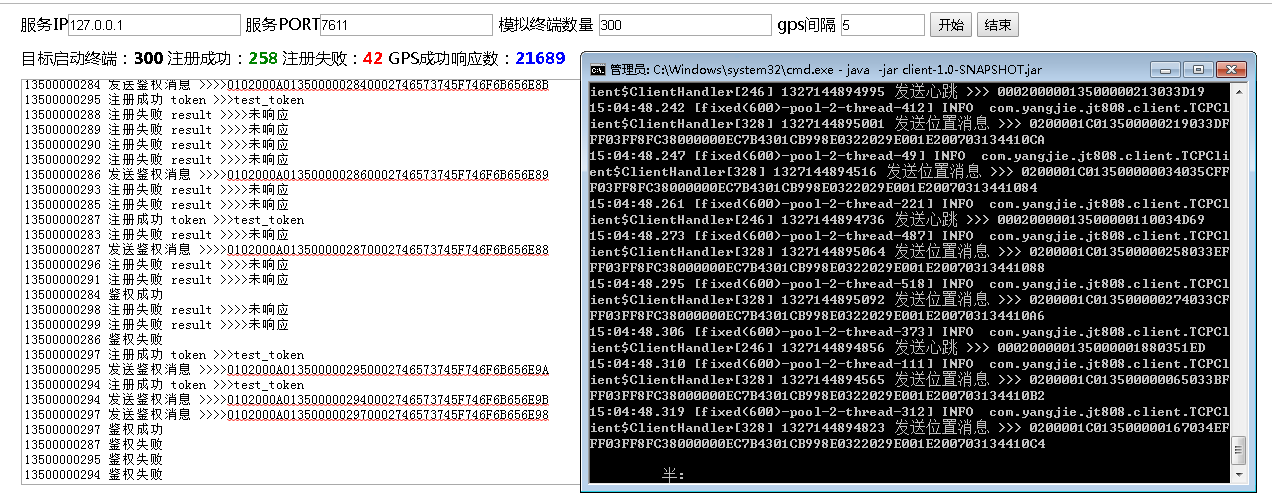Select log row 13500000298 注册失败

coord(156,310)
